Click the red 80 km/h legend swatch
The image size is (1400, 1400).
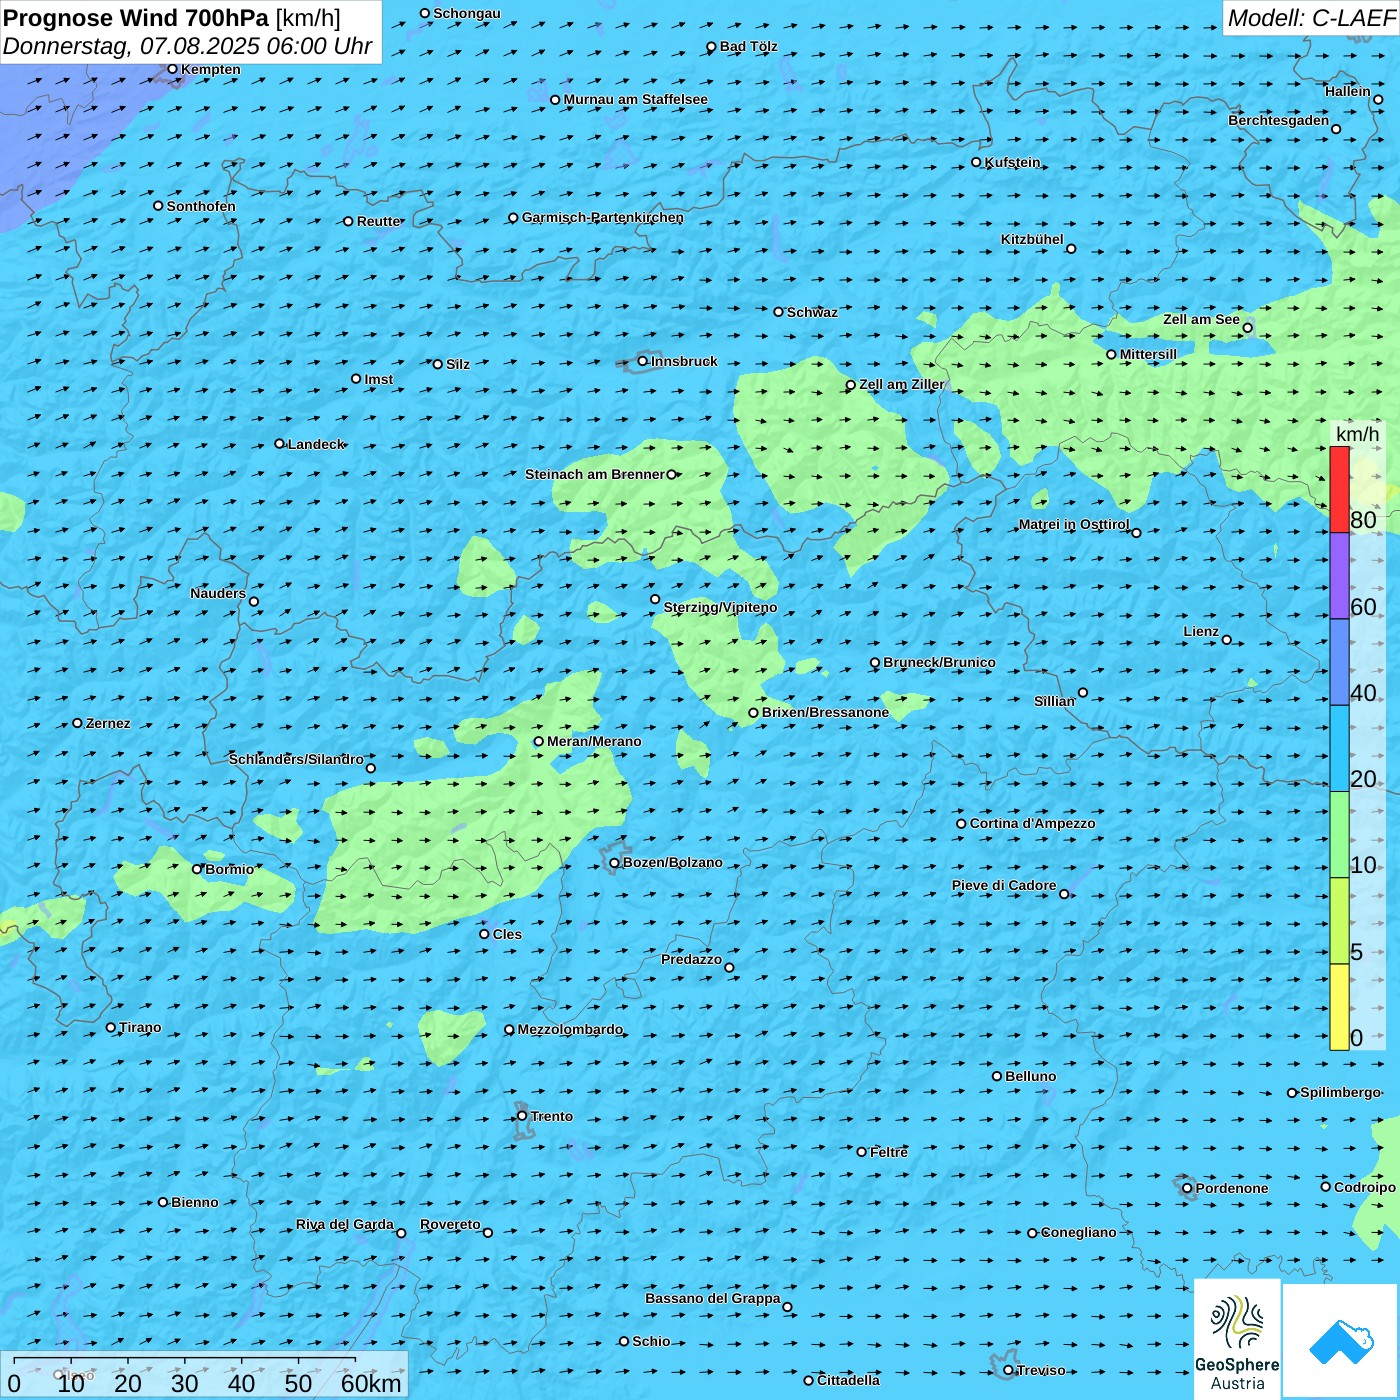pyautogui.click(x=1339, y=489)
